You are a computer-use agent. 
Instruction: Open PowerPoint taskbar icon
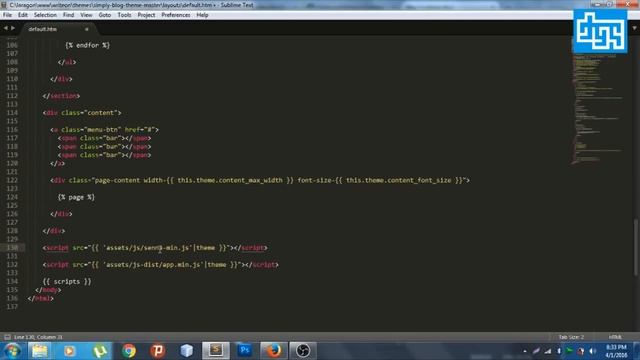point(158,351)
